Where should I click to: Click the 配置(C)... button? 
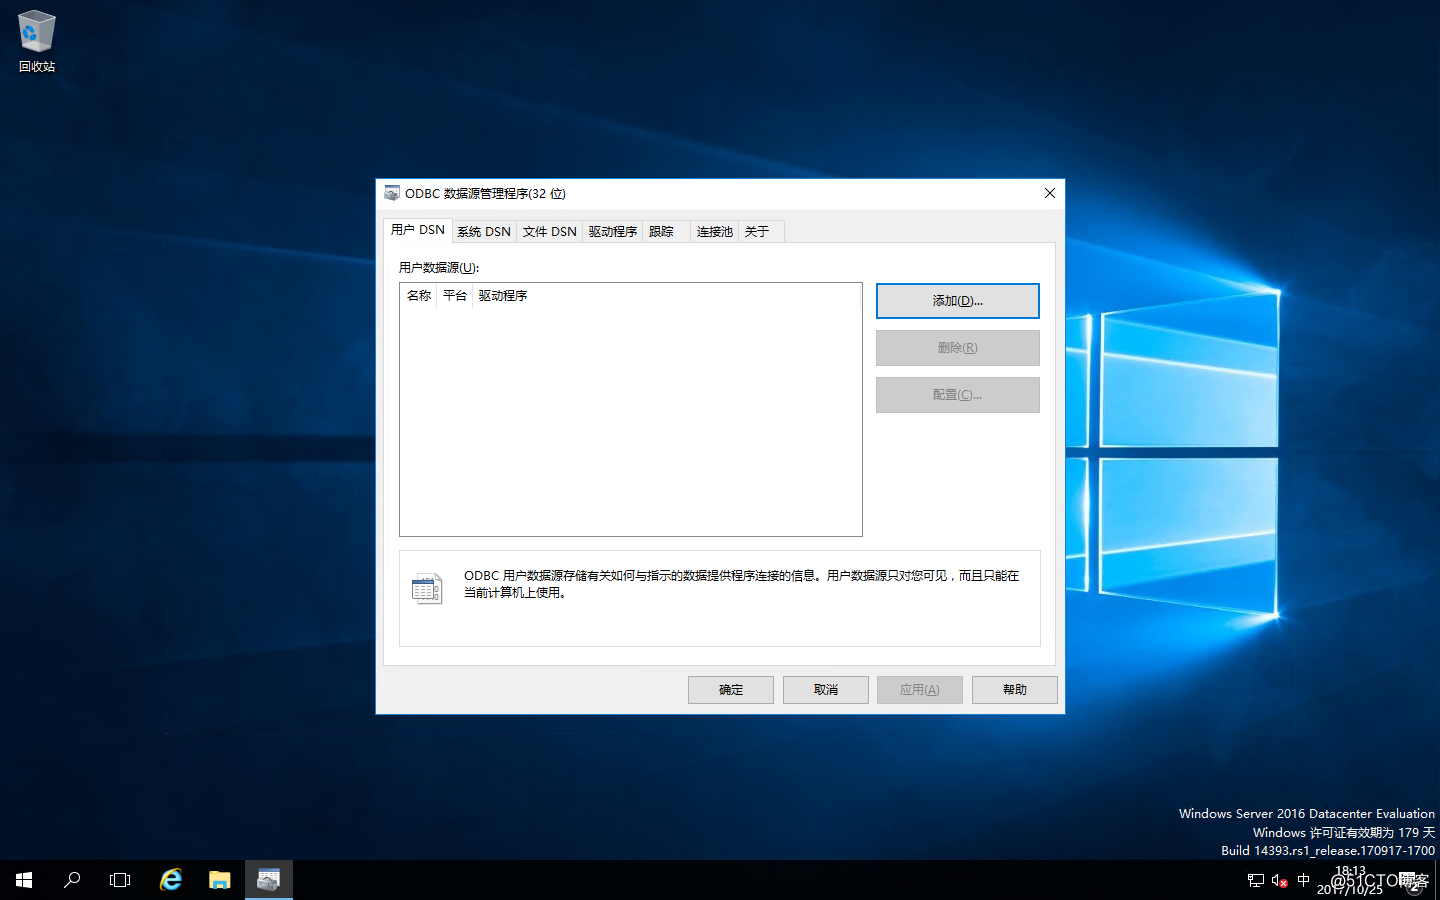958,395
